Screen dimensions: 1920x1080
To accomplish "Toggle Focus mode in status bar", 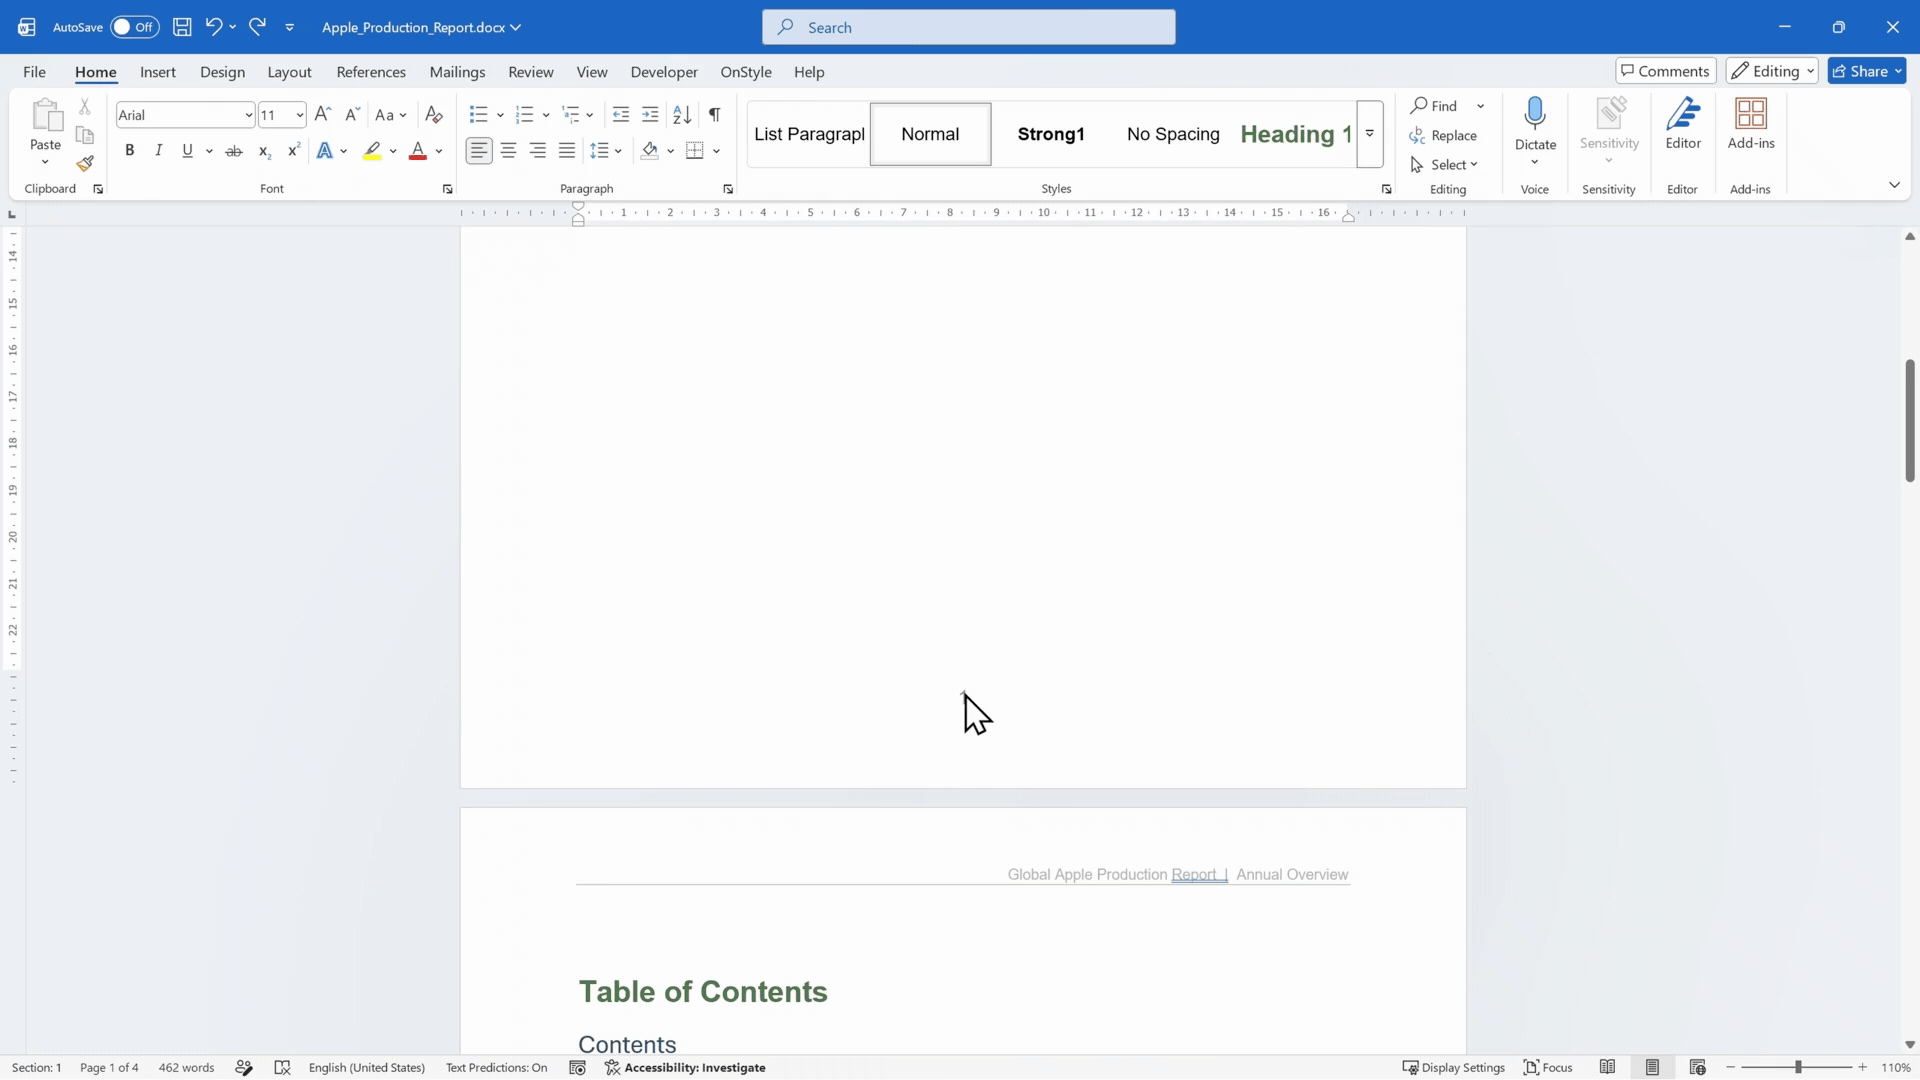I will coord(1547,1067).
